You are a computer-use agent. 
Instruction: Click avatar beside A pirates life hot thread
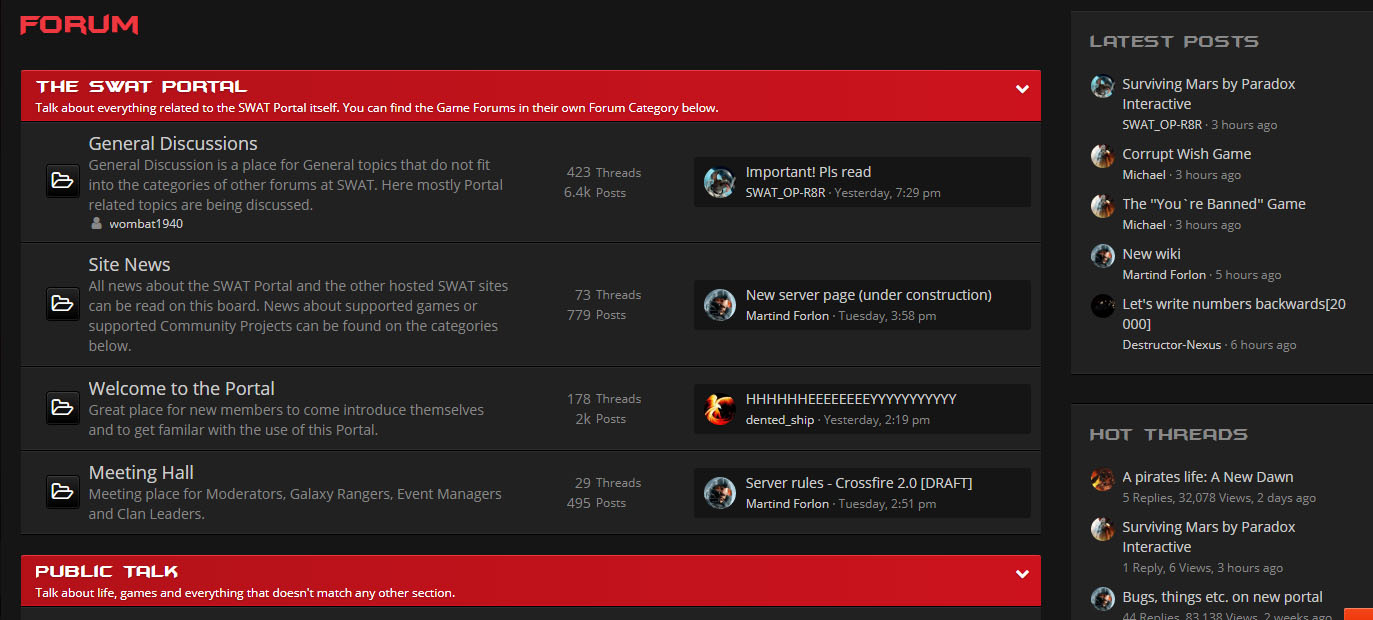[x=1102, y=479]
